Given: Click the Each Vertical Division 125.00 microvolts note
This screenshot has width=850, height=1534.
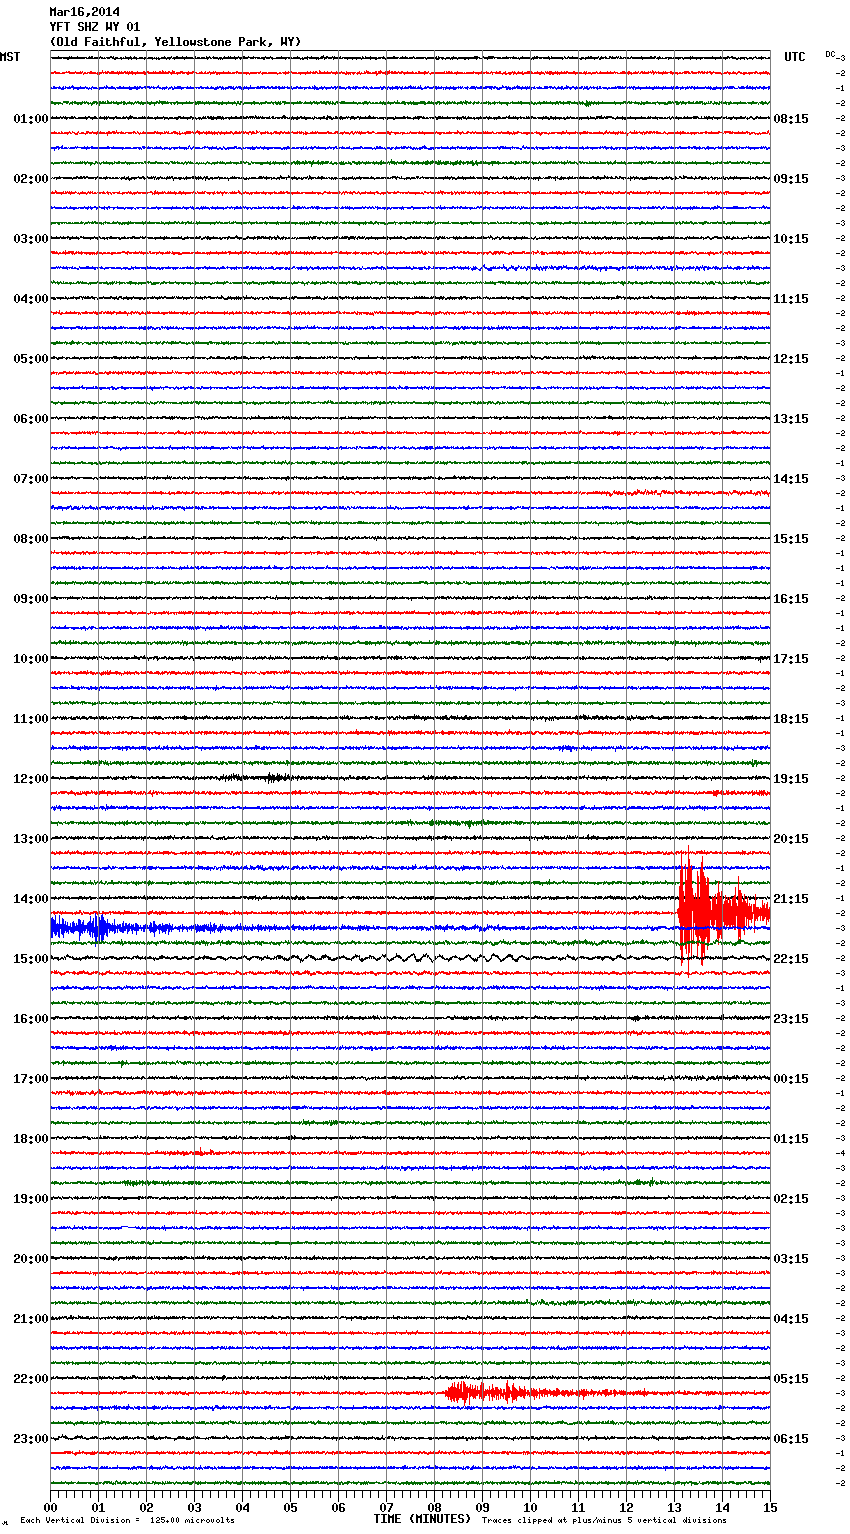Looking at the screenshot, I should [x=127, y=1520].
